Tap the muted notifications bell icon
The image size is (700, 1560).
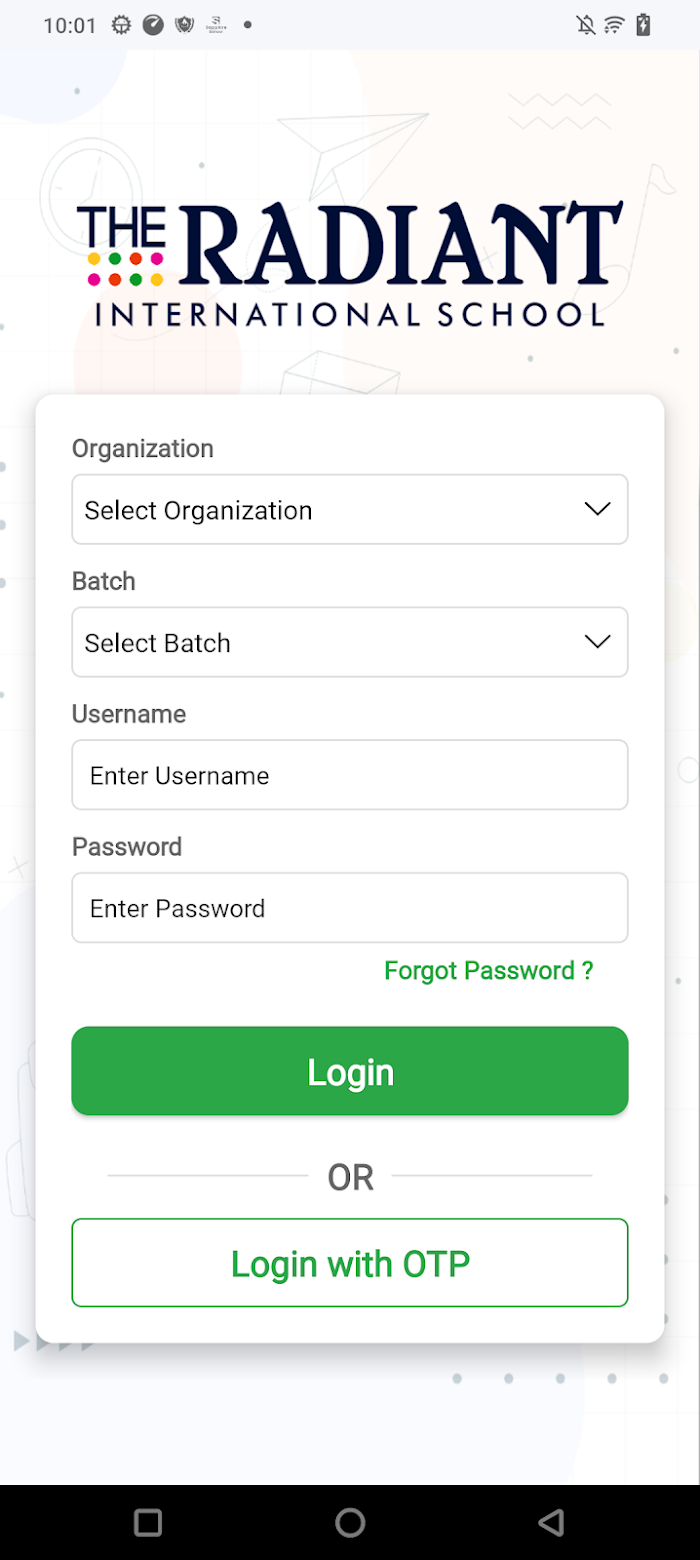(586, 25)
